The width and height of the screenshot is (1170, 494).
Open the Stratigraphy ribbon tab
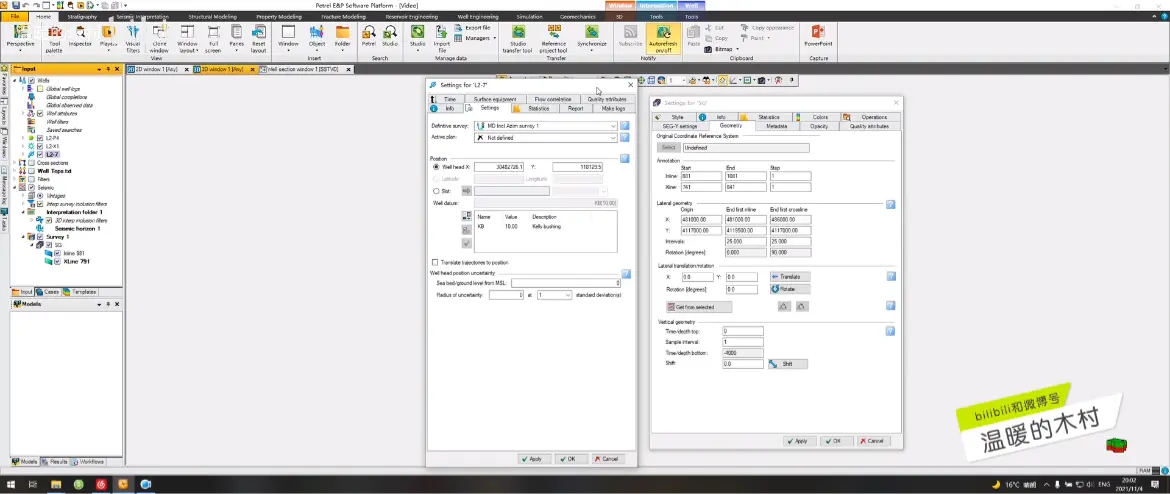(82, 16)
